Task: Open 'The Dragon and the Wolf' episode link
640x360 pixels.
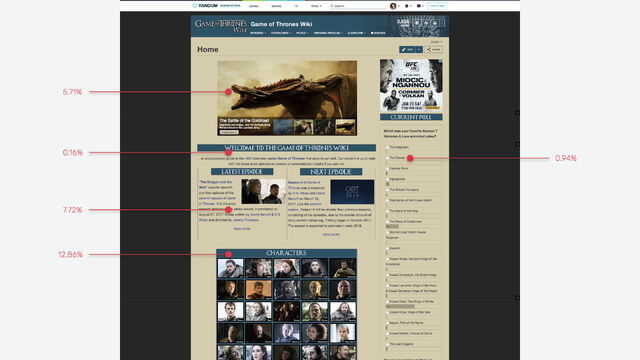Action: click(x=216, y=184)
